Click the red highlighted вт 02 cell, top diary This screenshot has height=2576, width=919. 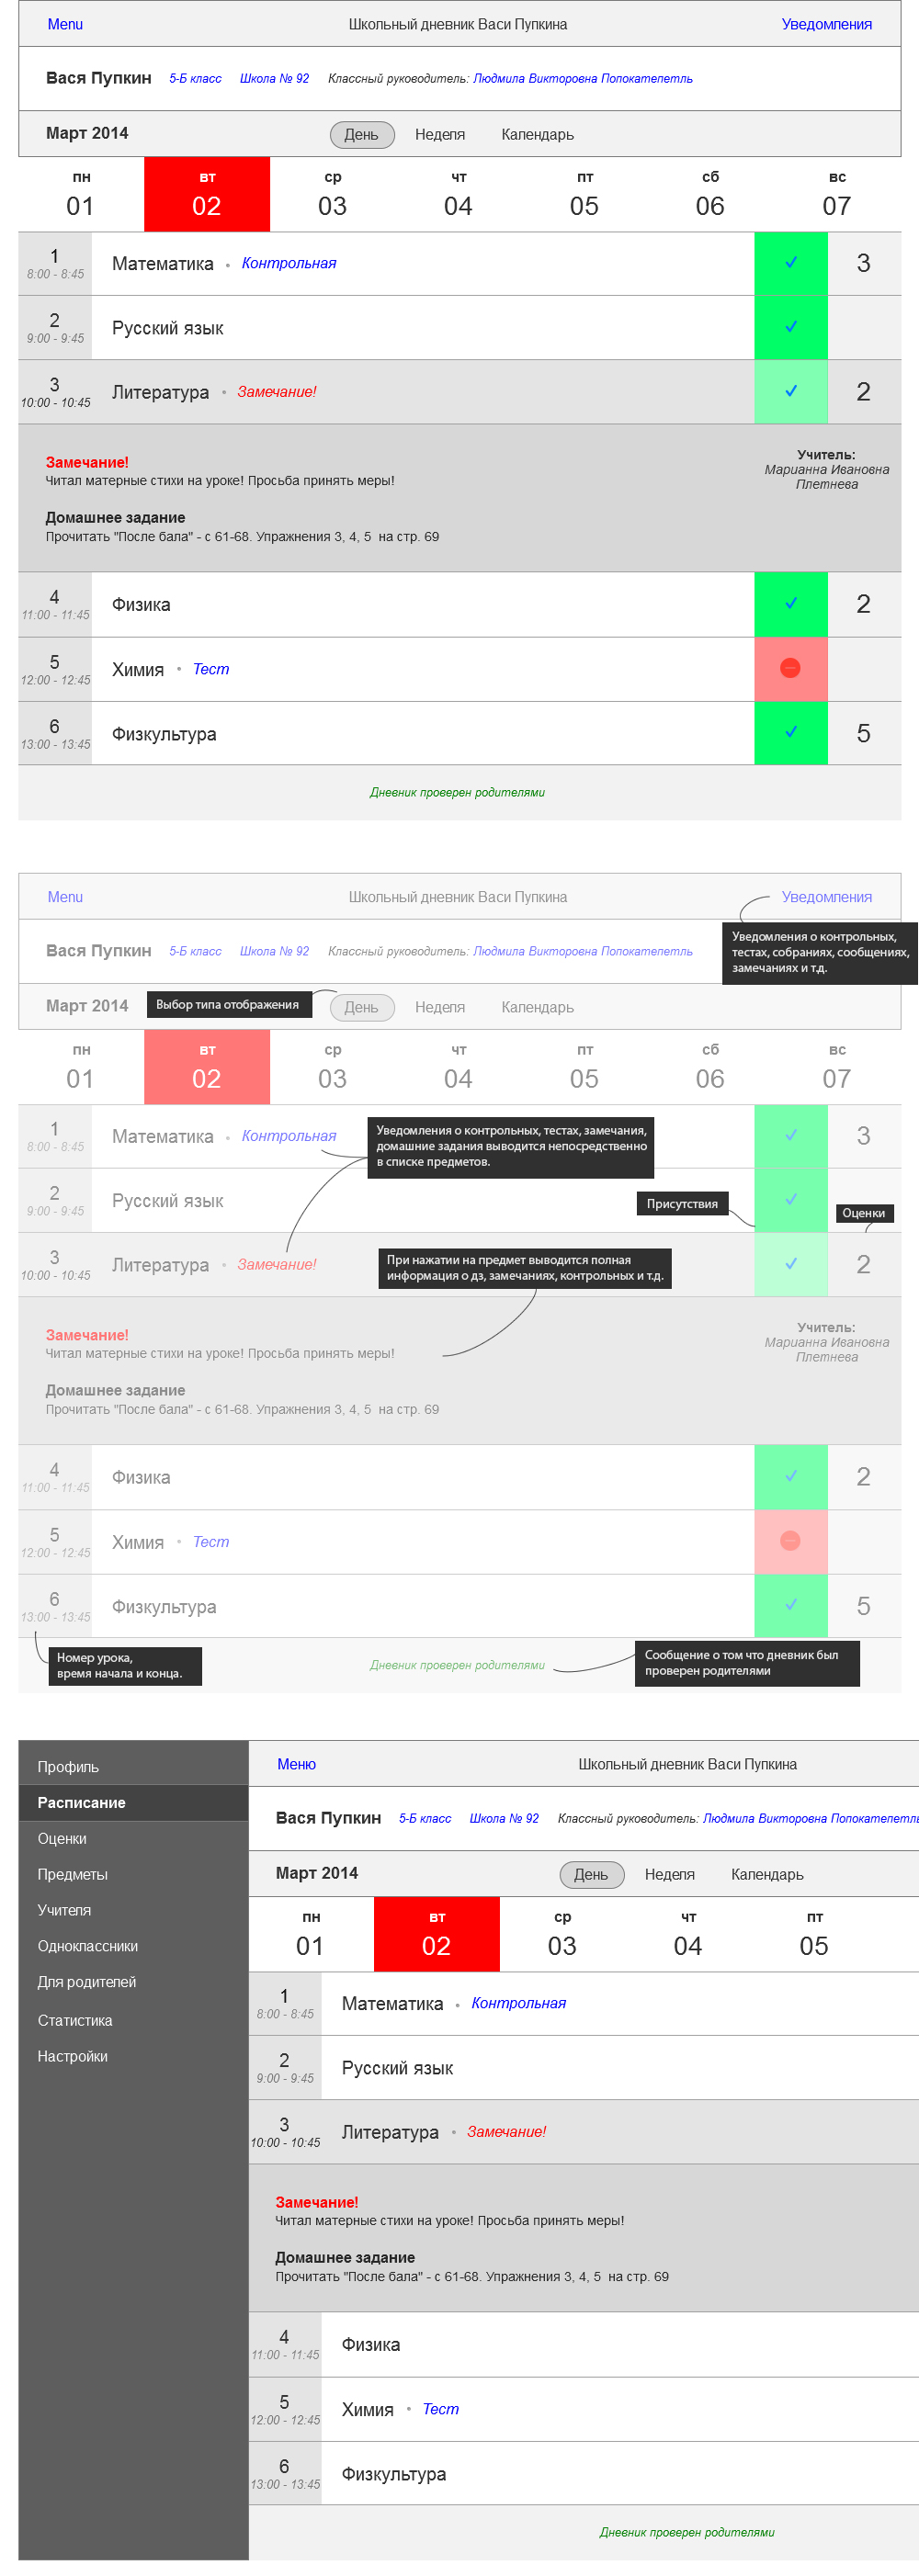pos(207,194)
